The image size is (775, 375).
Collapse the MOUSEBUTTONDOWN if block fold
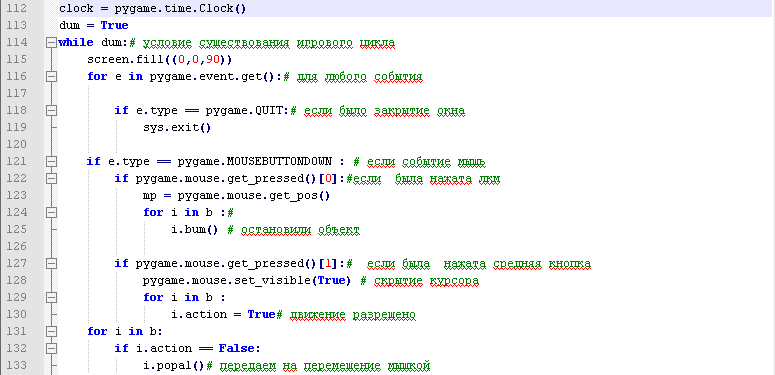pyautogui.click(x=50, y=162)
